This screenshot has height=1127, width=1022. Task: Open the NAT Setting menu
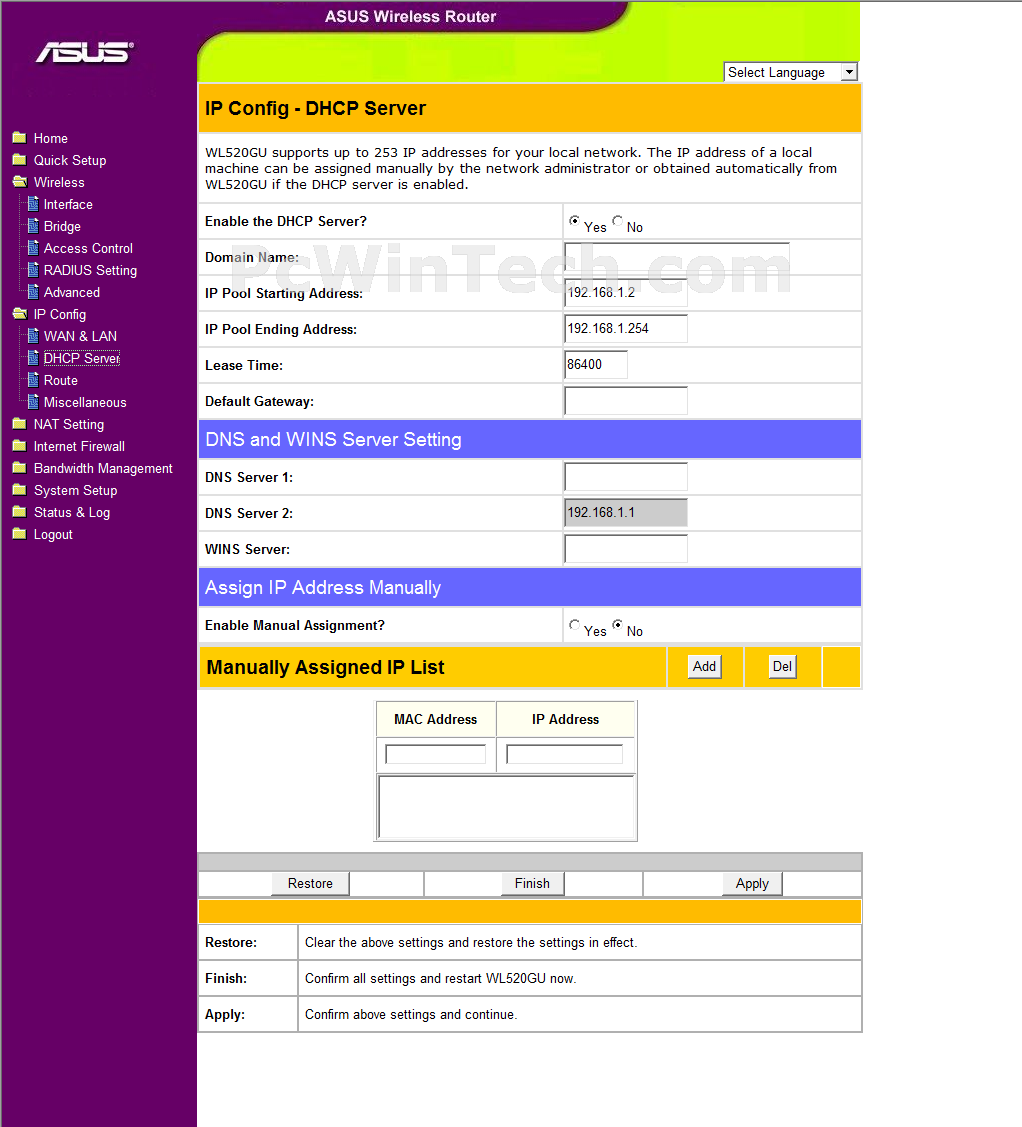pyautogui.click(x=69, y=424)
